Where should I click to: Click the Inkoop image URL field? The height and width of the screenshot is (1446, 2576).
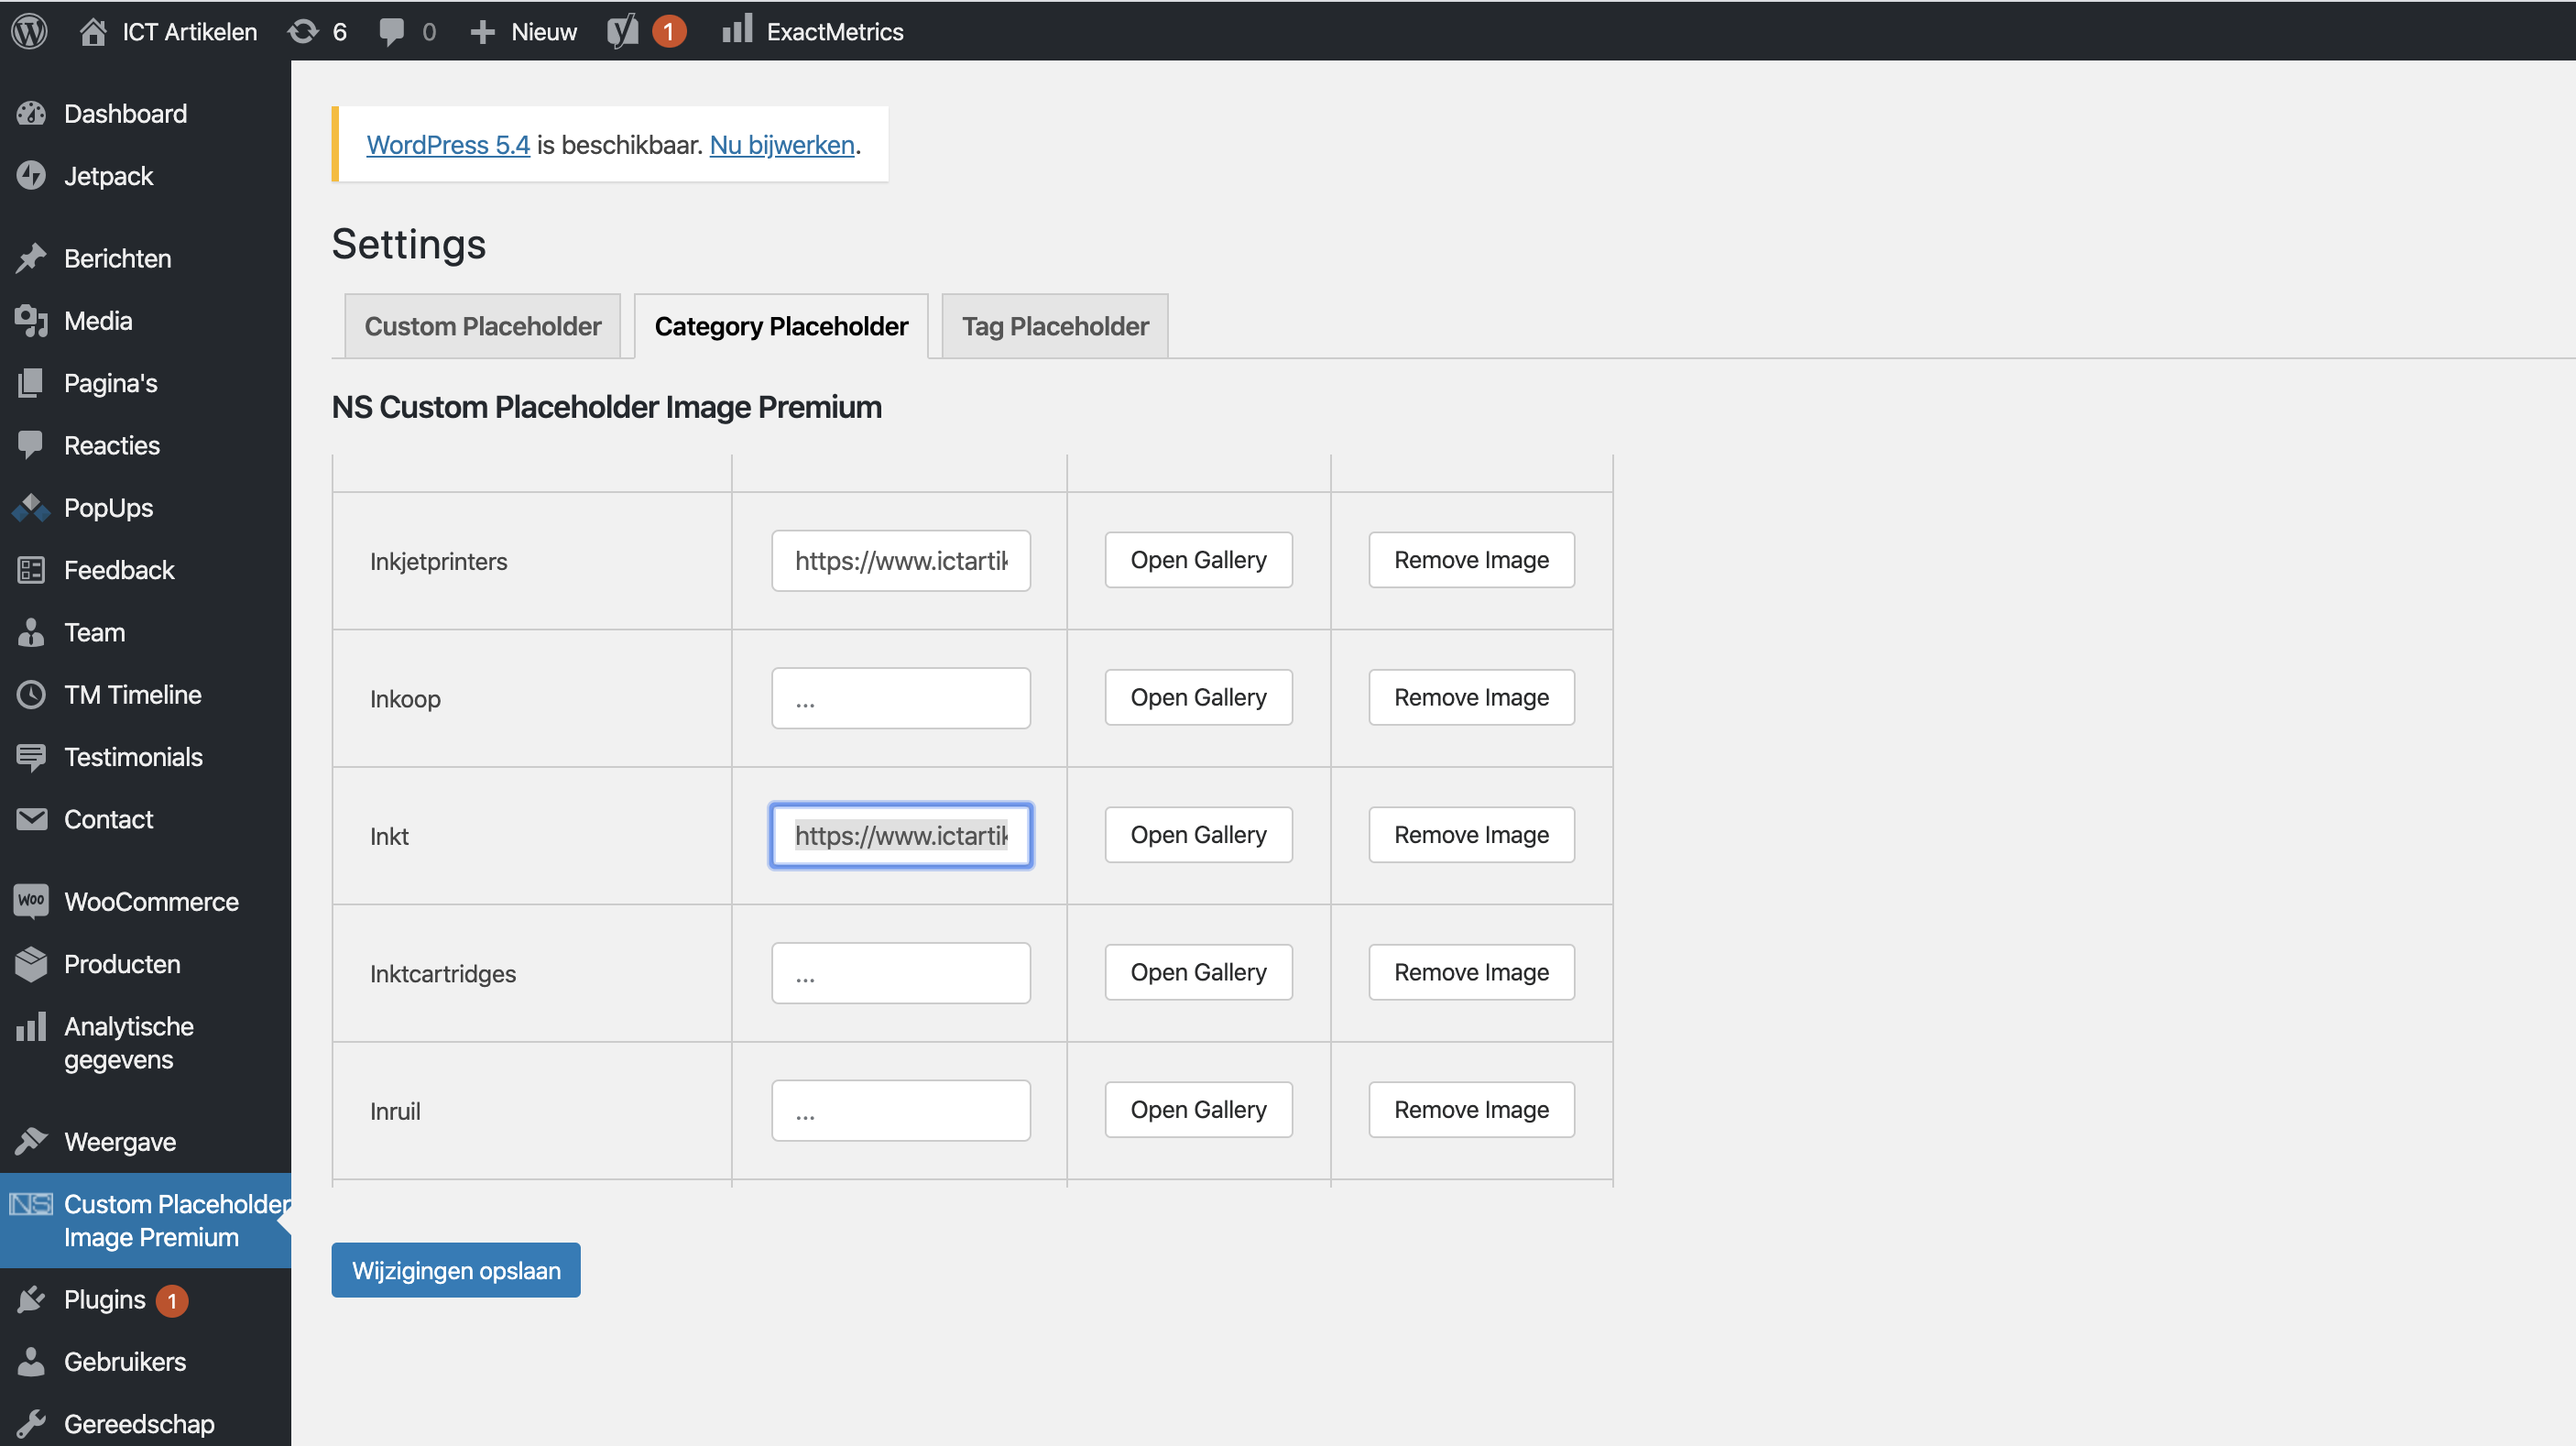tap(900, 698)
